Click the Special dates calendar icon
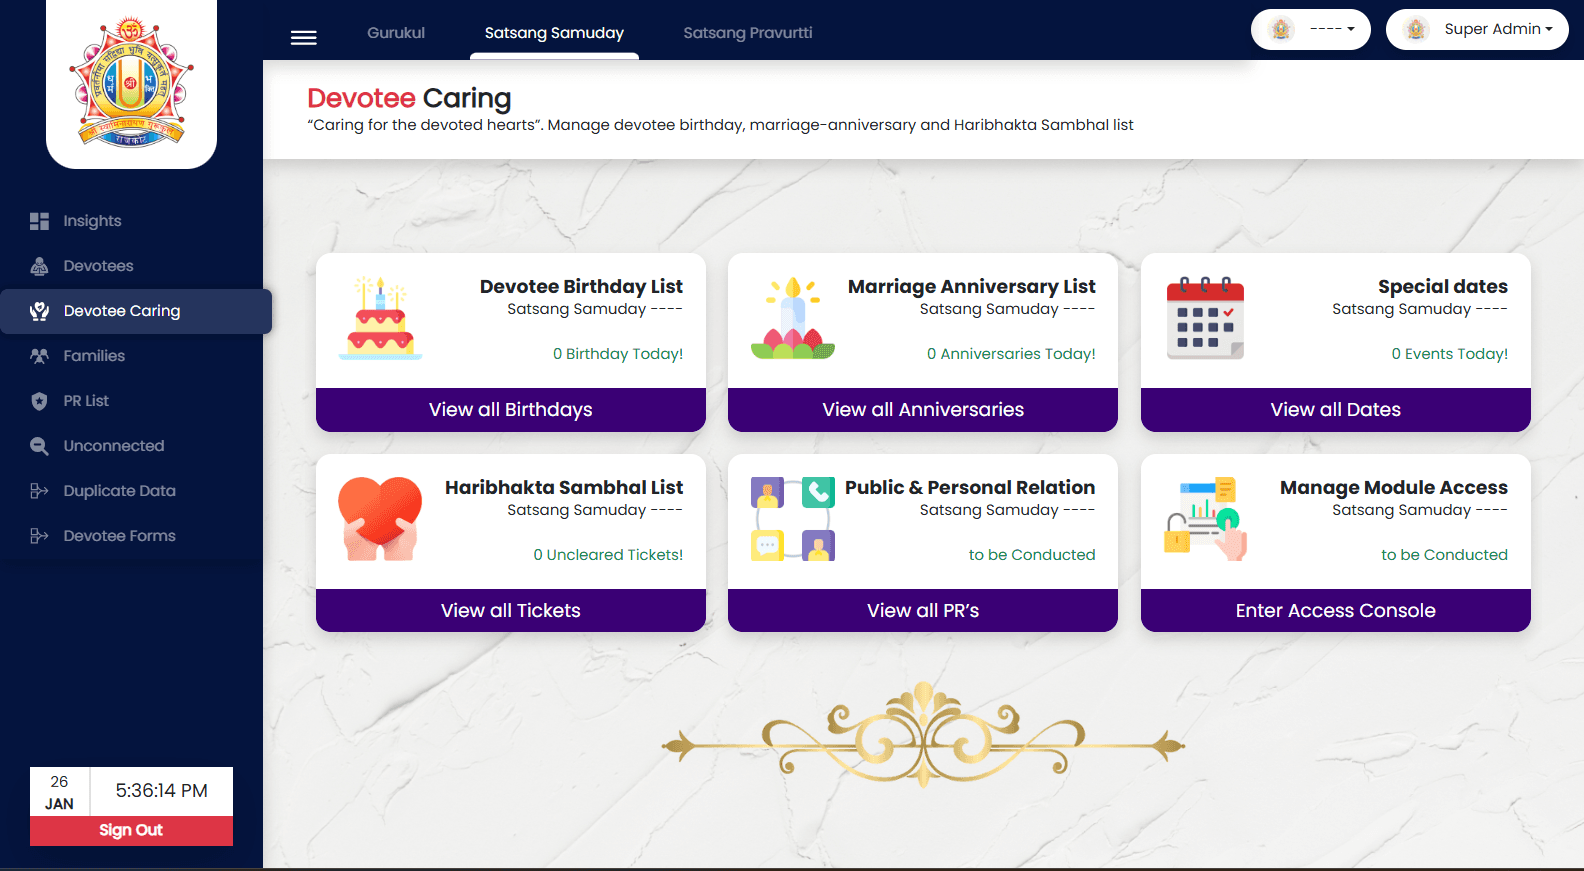Image resolution: width=1584 pixels, height=871 pixels. [x=1205, y=319]
